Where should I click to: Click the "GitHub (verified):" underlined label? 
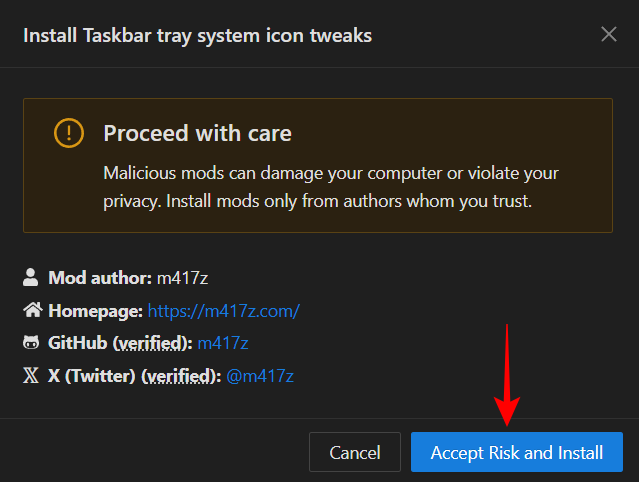(x=120, y=343)
